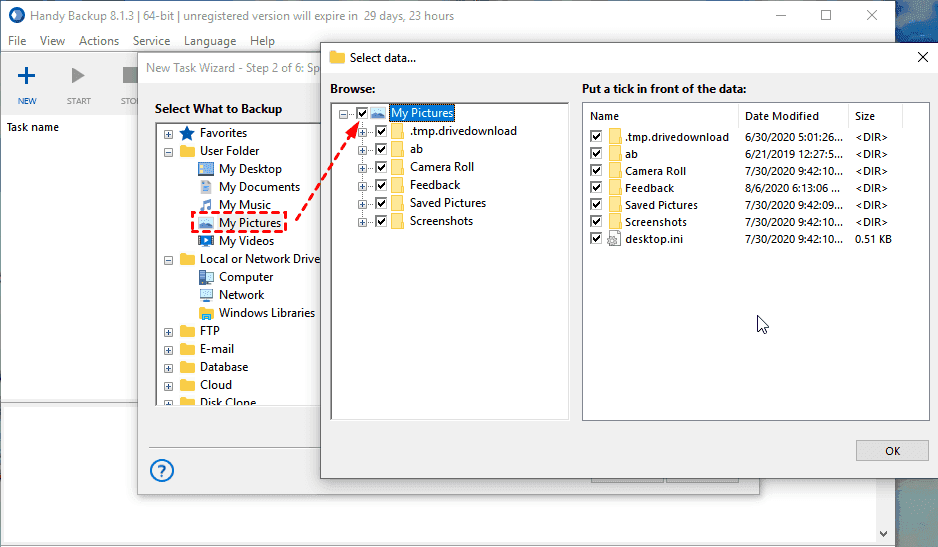Select Feedback label in Browse tree
The width and height of the screenshot is (938, 547).
click(x=435, y=185)
